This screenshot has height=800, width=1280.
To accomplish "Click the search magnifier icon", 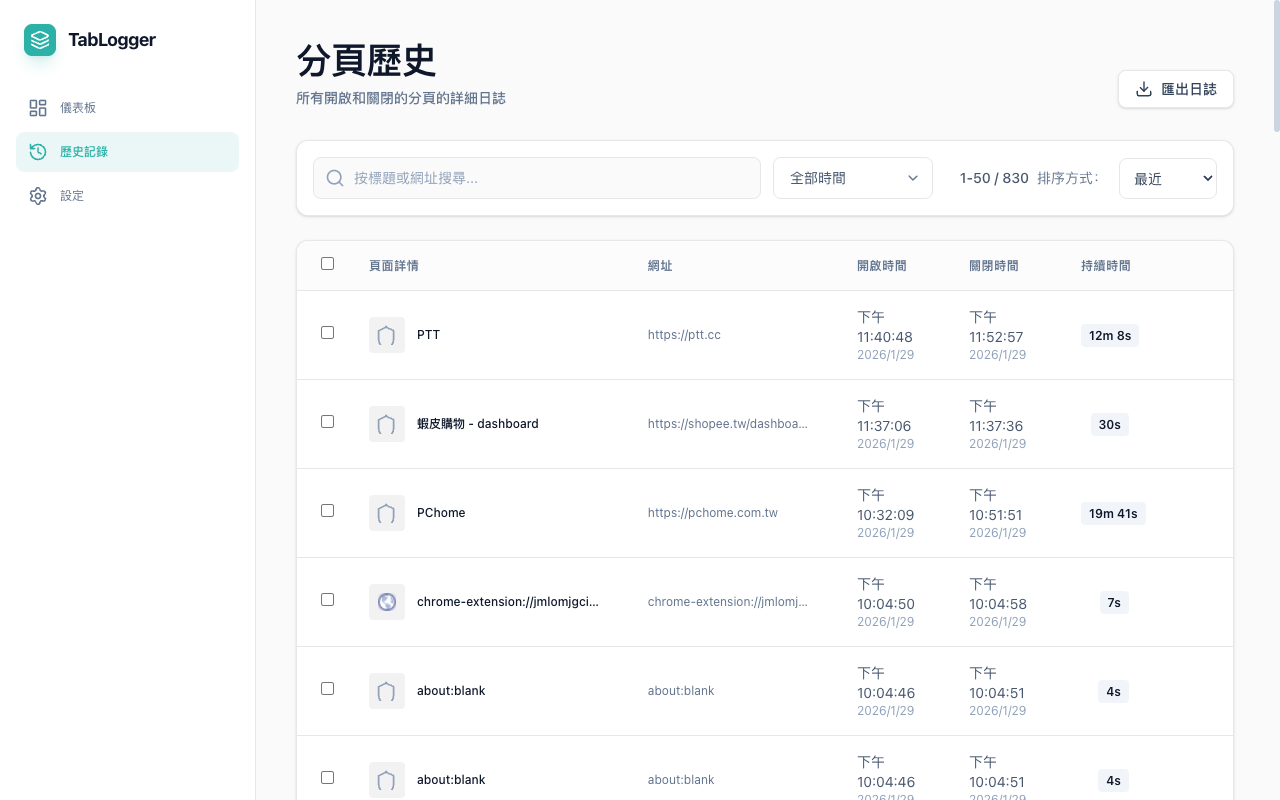I will click(335, 177).
